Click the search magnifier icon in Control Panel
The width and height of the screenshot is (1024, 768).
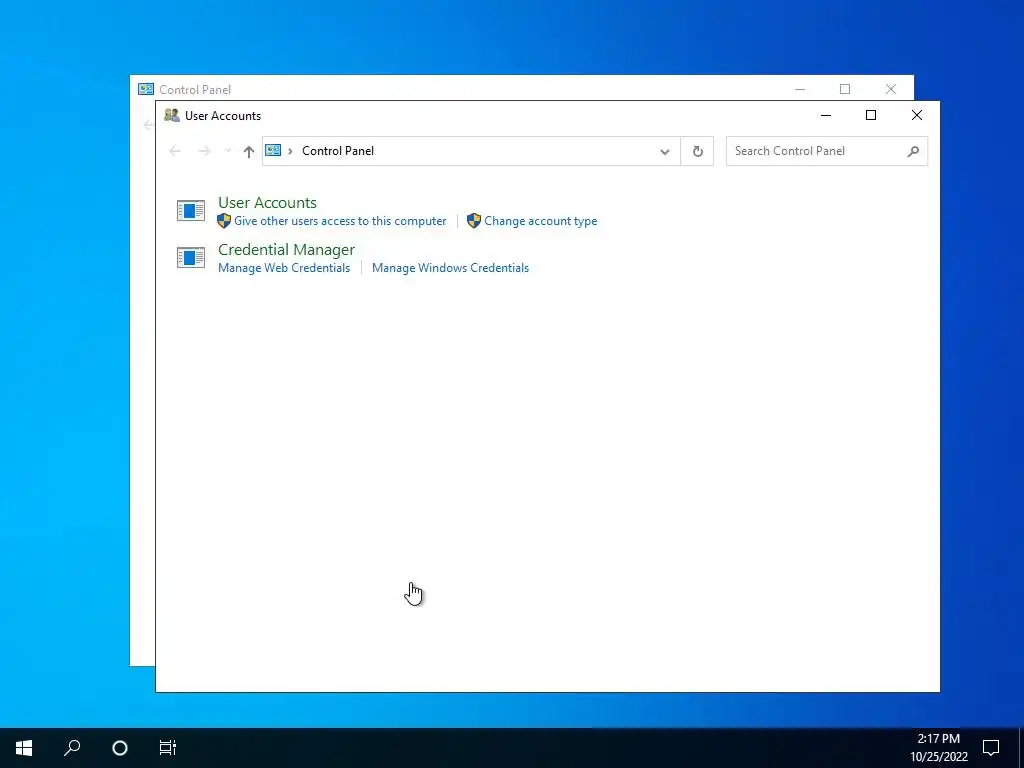pyautogui.click(x=914, y=152)
